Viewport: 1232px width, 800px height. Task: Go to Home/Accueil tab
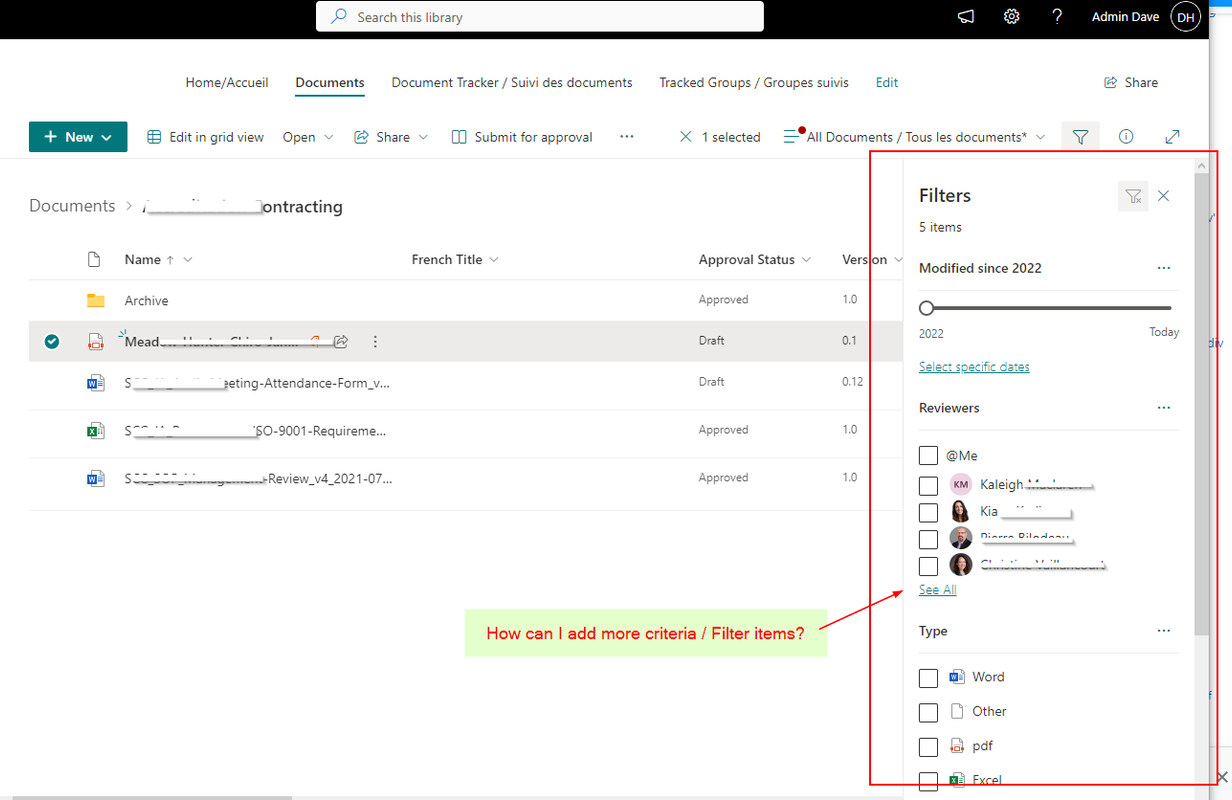point(227,83)
